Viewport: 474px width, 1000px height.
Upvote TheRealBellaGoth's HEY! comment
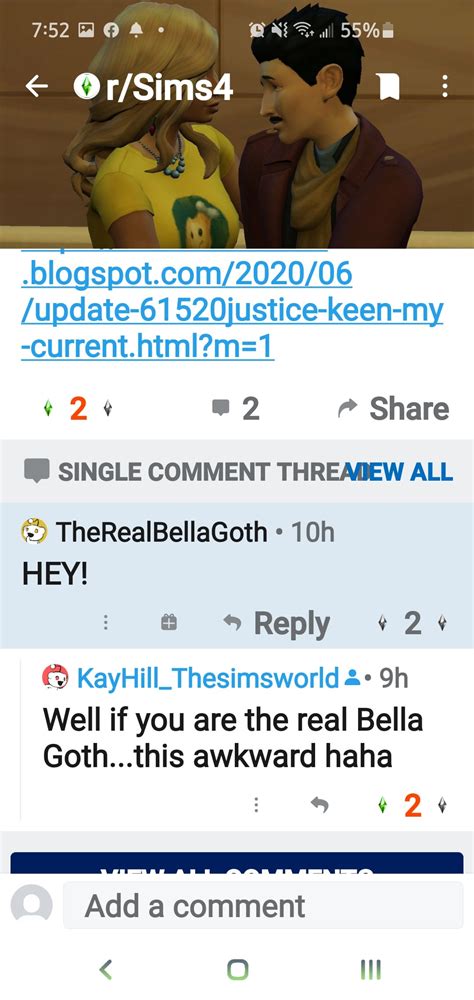click(x=382, y=623)
